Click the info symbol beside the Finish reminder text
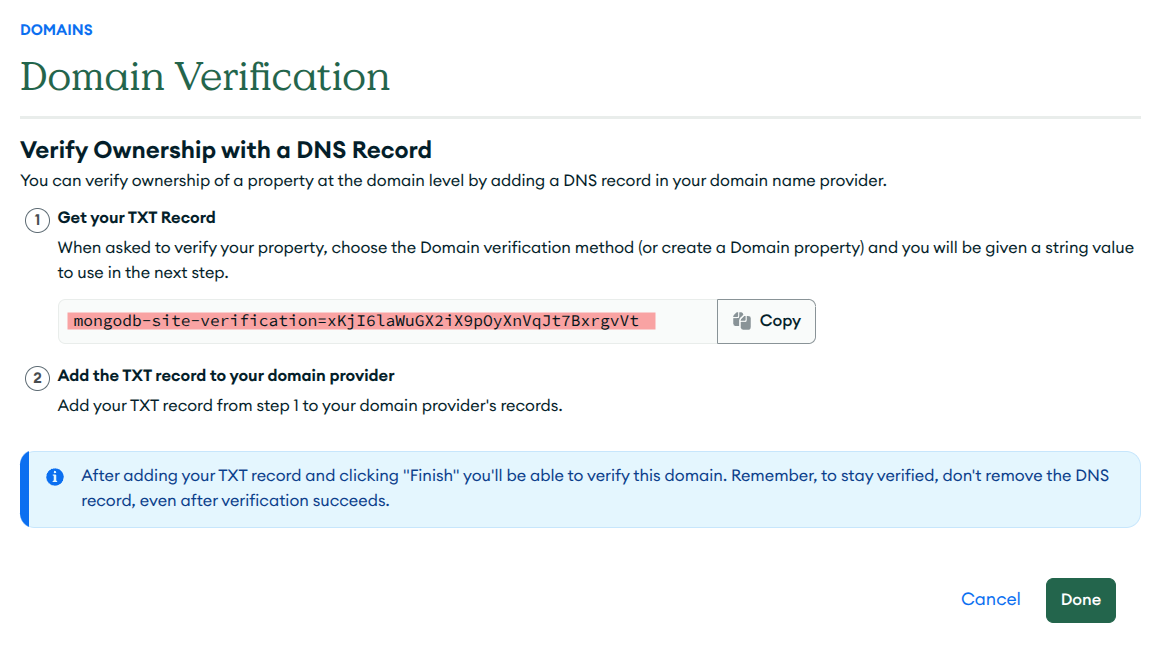Image resolution: width=1151 pixels, height=645 pixels. (x=56, y=476)
